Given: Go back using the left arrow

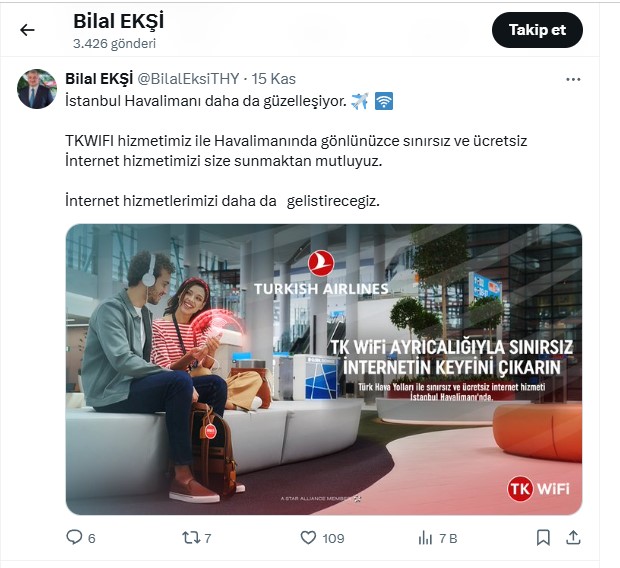Looking at the screenshot, I should 27,30.
